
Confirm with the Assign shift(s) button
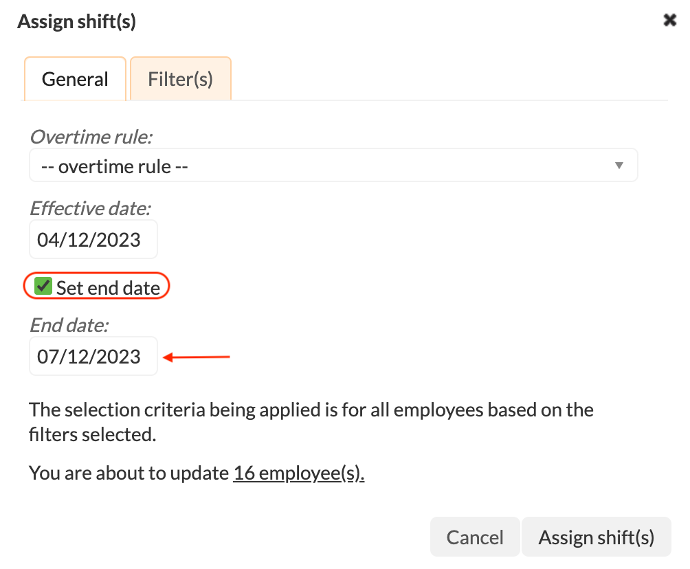tap(596, 537)
